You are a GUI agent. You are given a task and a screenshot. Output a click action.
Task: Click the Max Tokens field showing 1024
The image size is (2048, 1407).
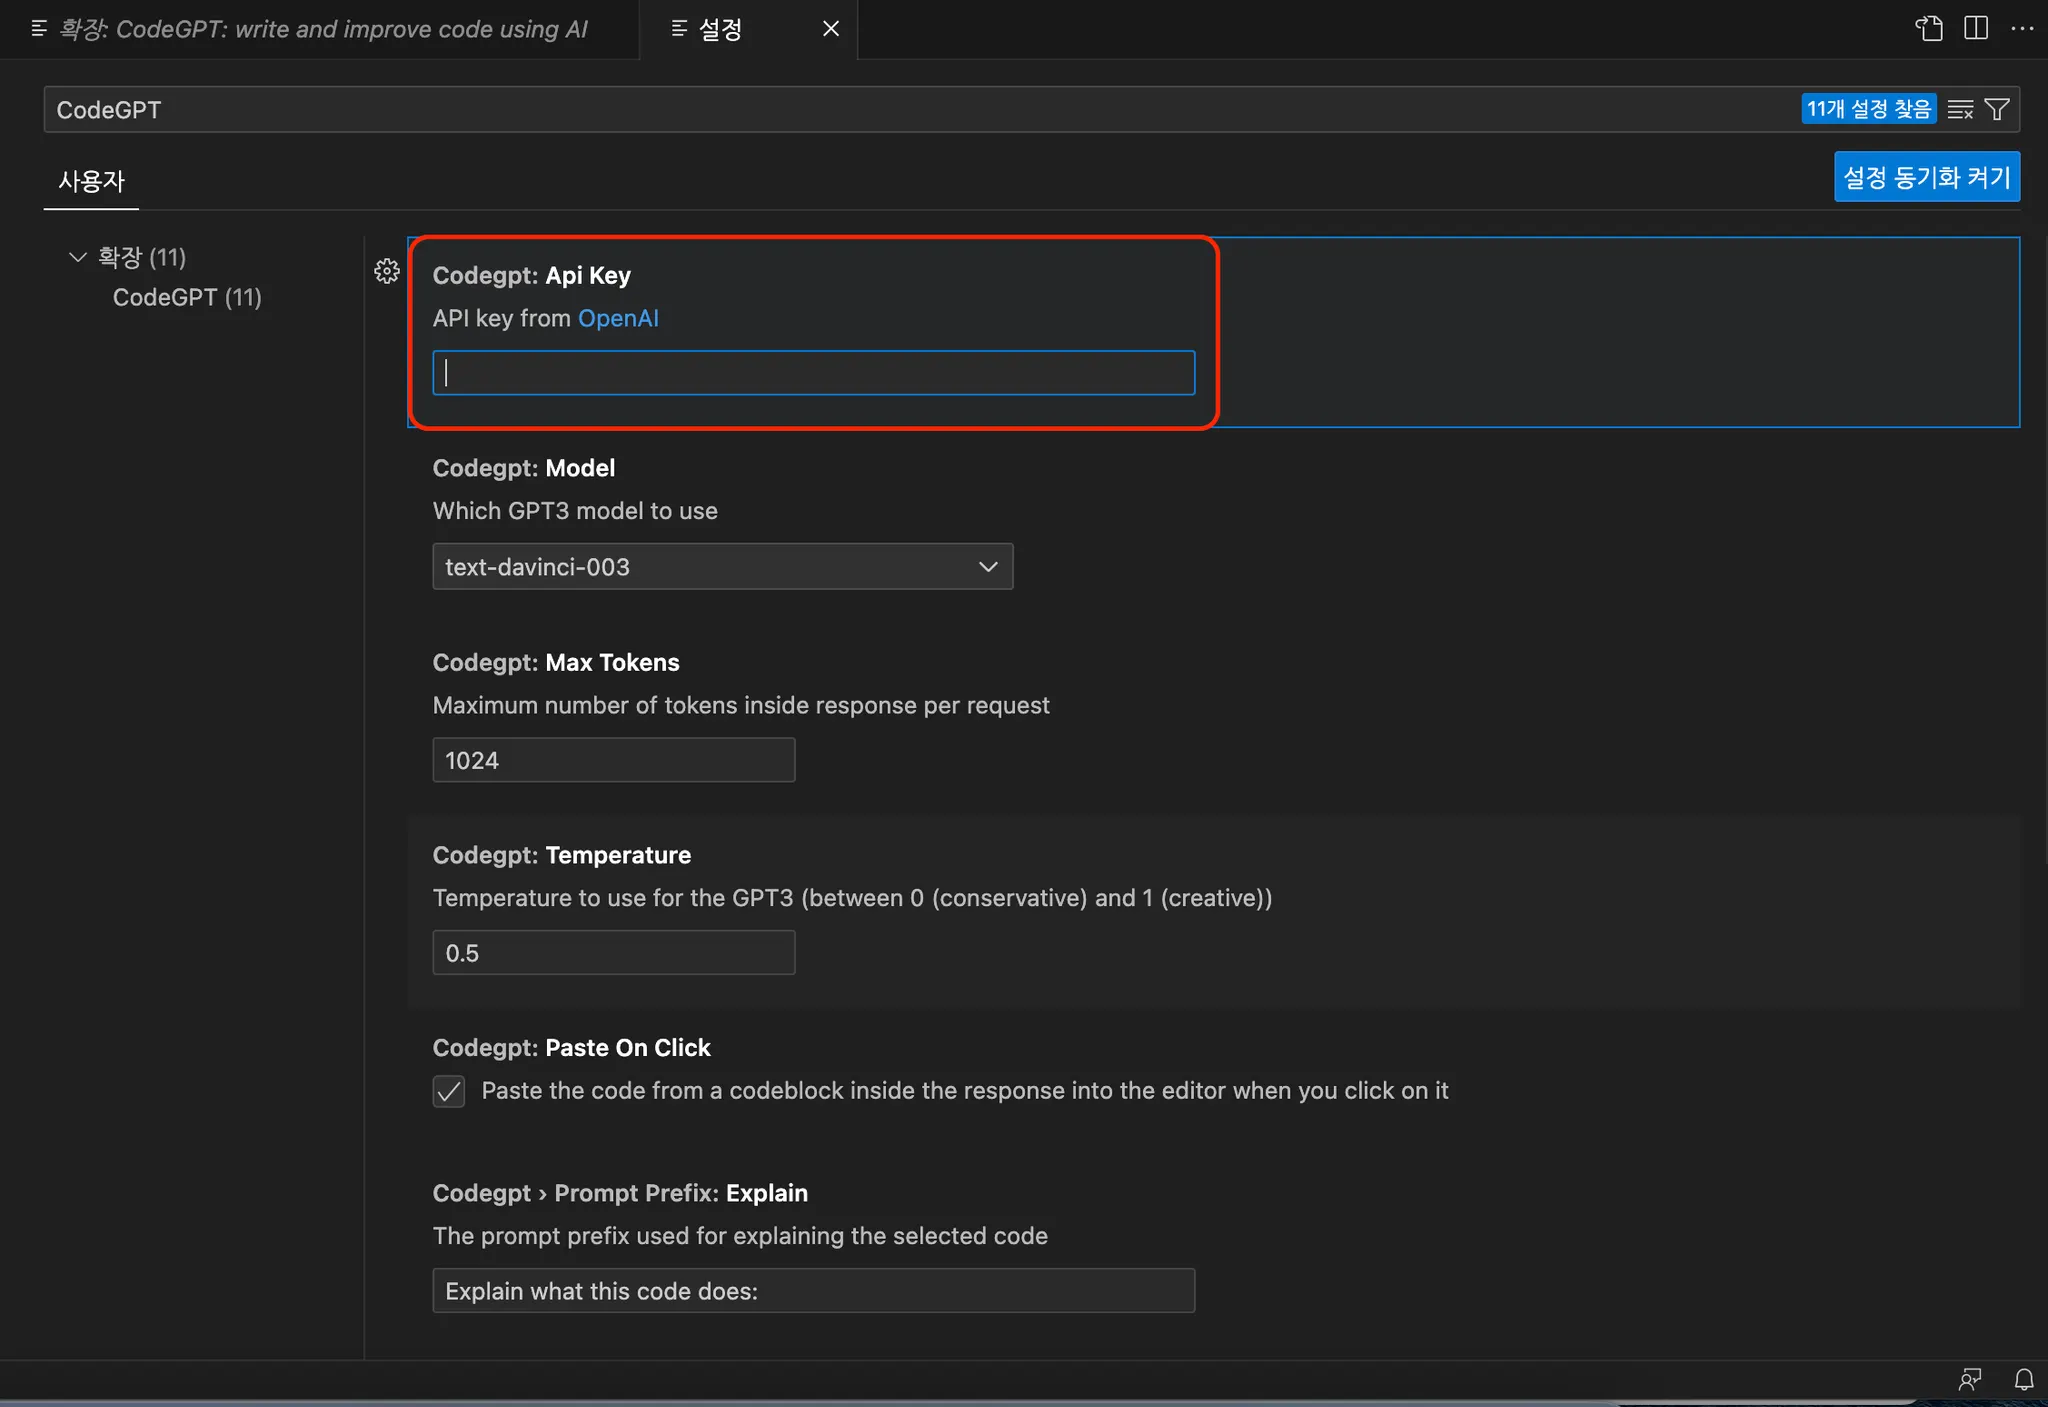coord(613,760)
